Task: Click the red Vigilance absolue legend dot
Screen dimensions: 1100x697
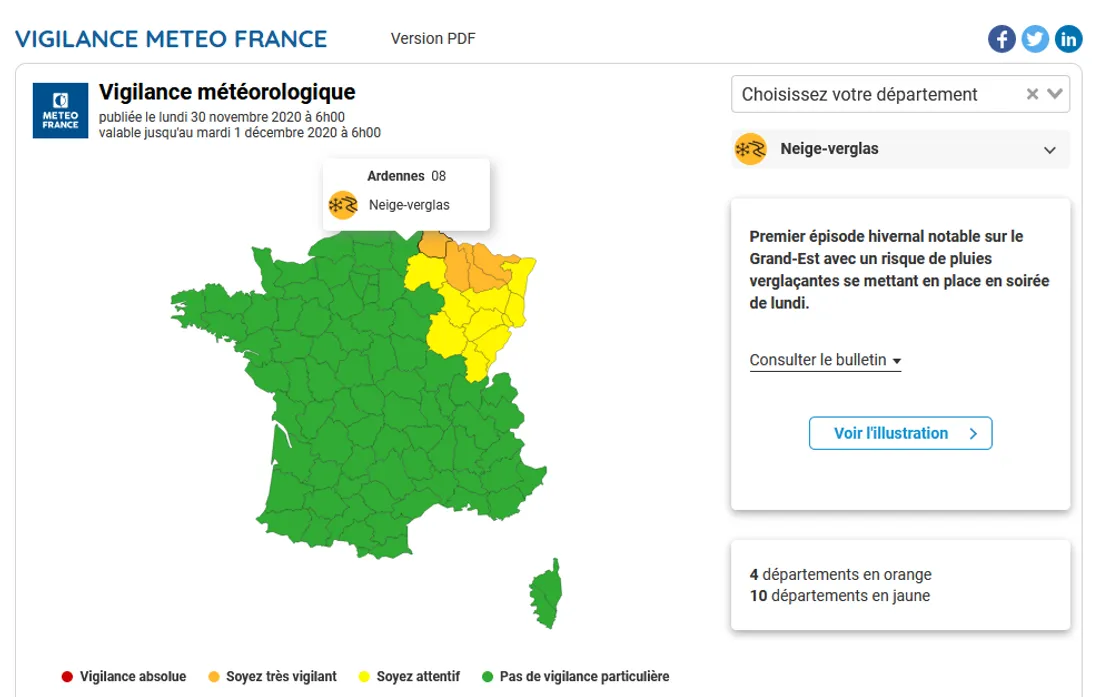Action: pos(67,676)
